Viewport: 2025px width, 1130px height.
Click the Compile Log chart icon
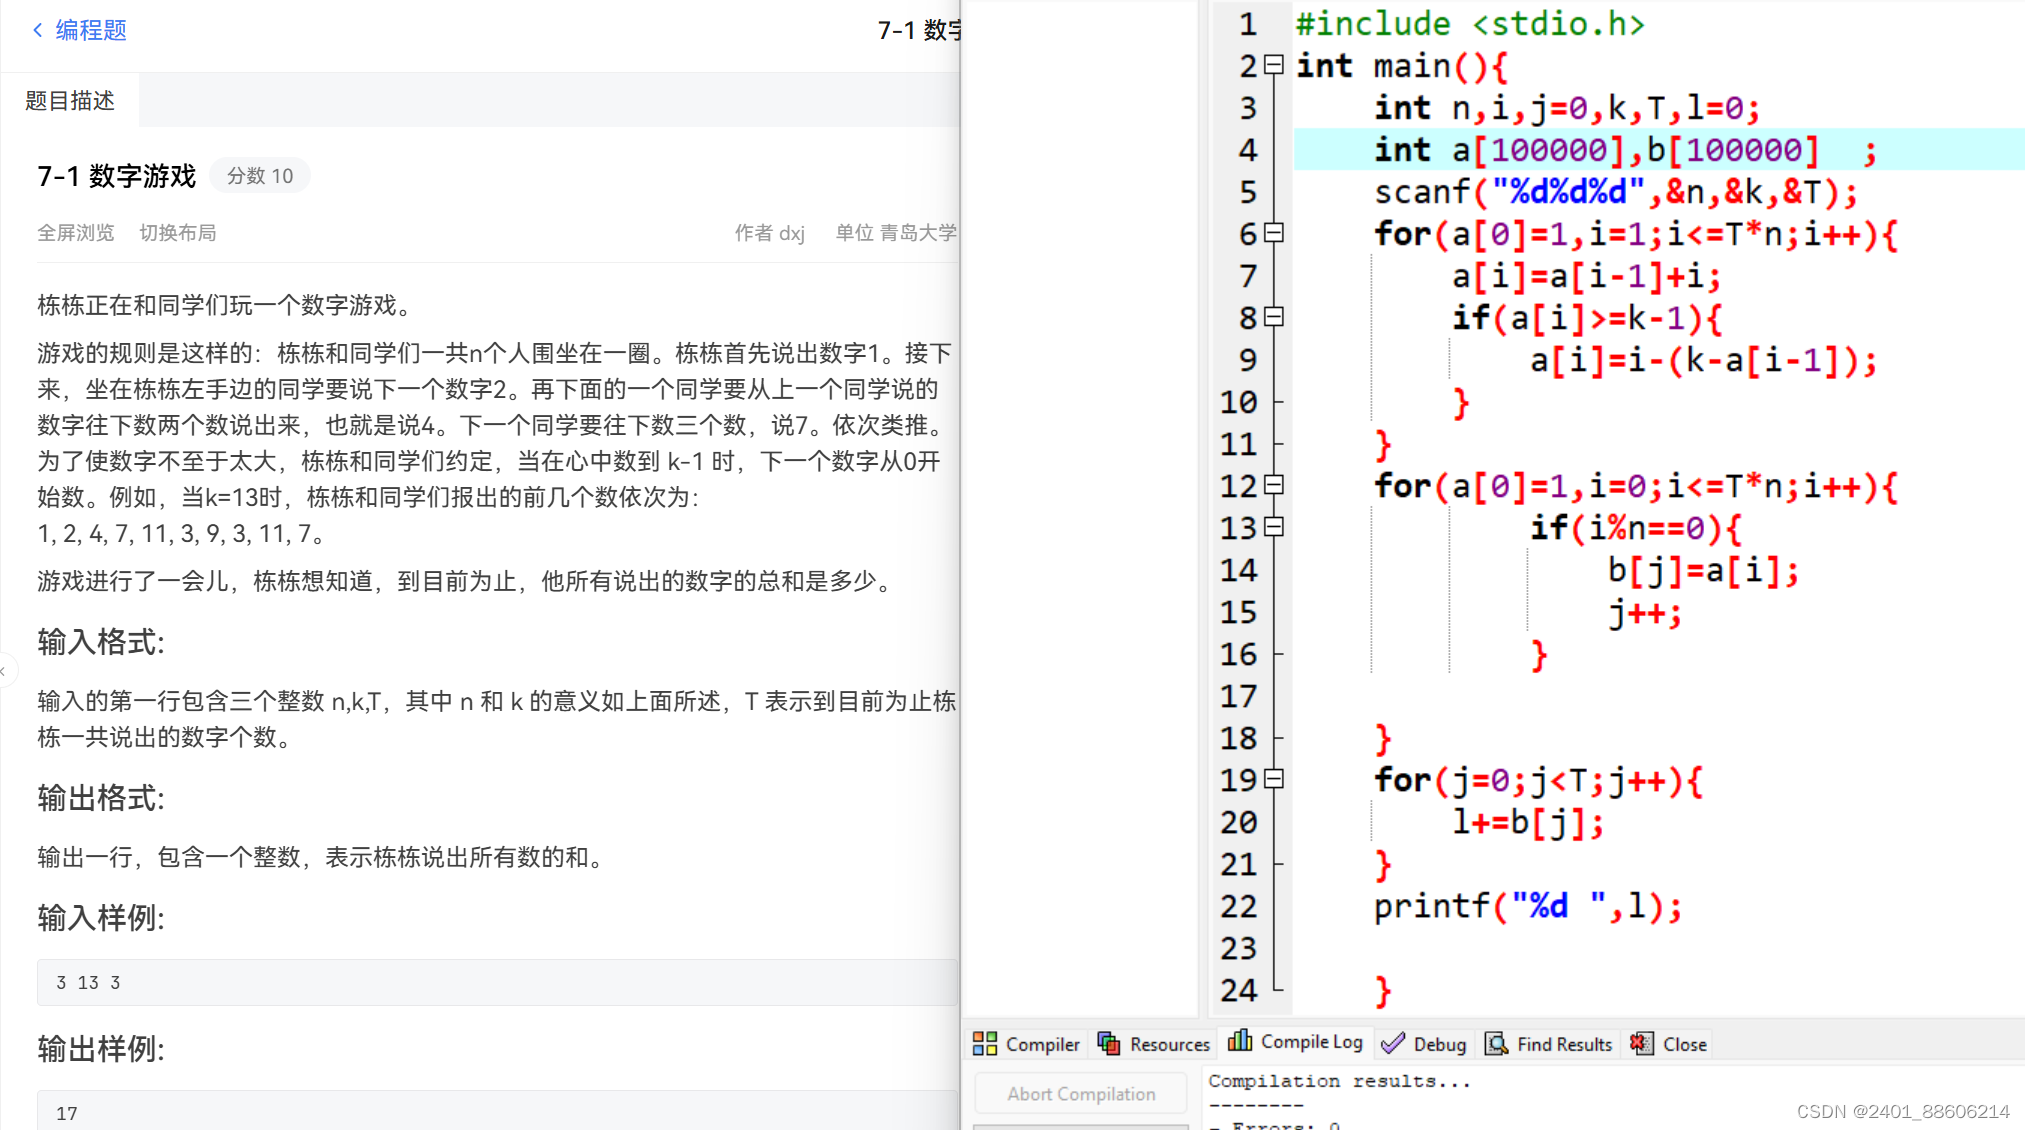pyautogui.click(x=1240, y=1041)
